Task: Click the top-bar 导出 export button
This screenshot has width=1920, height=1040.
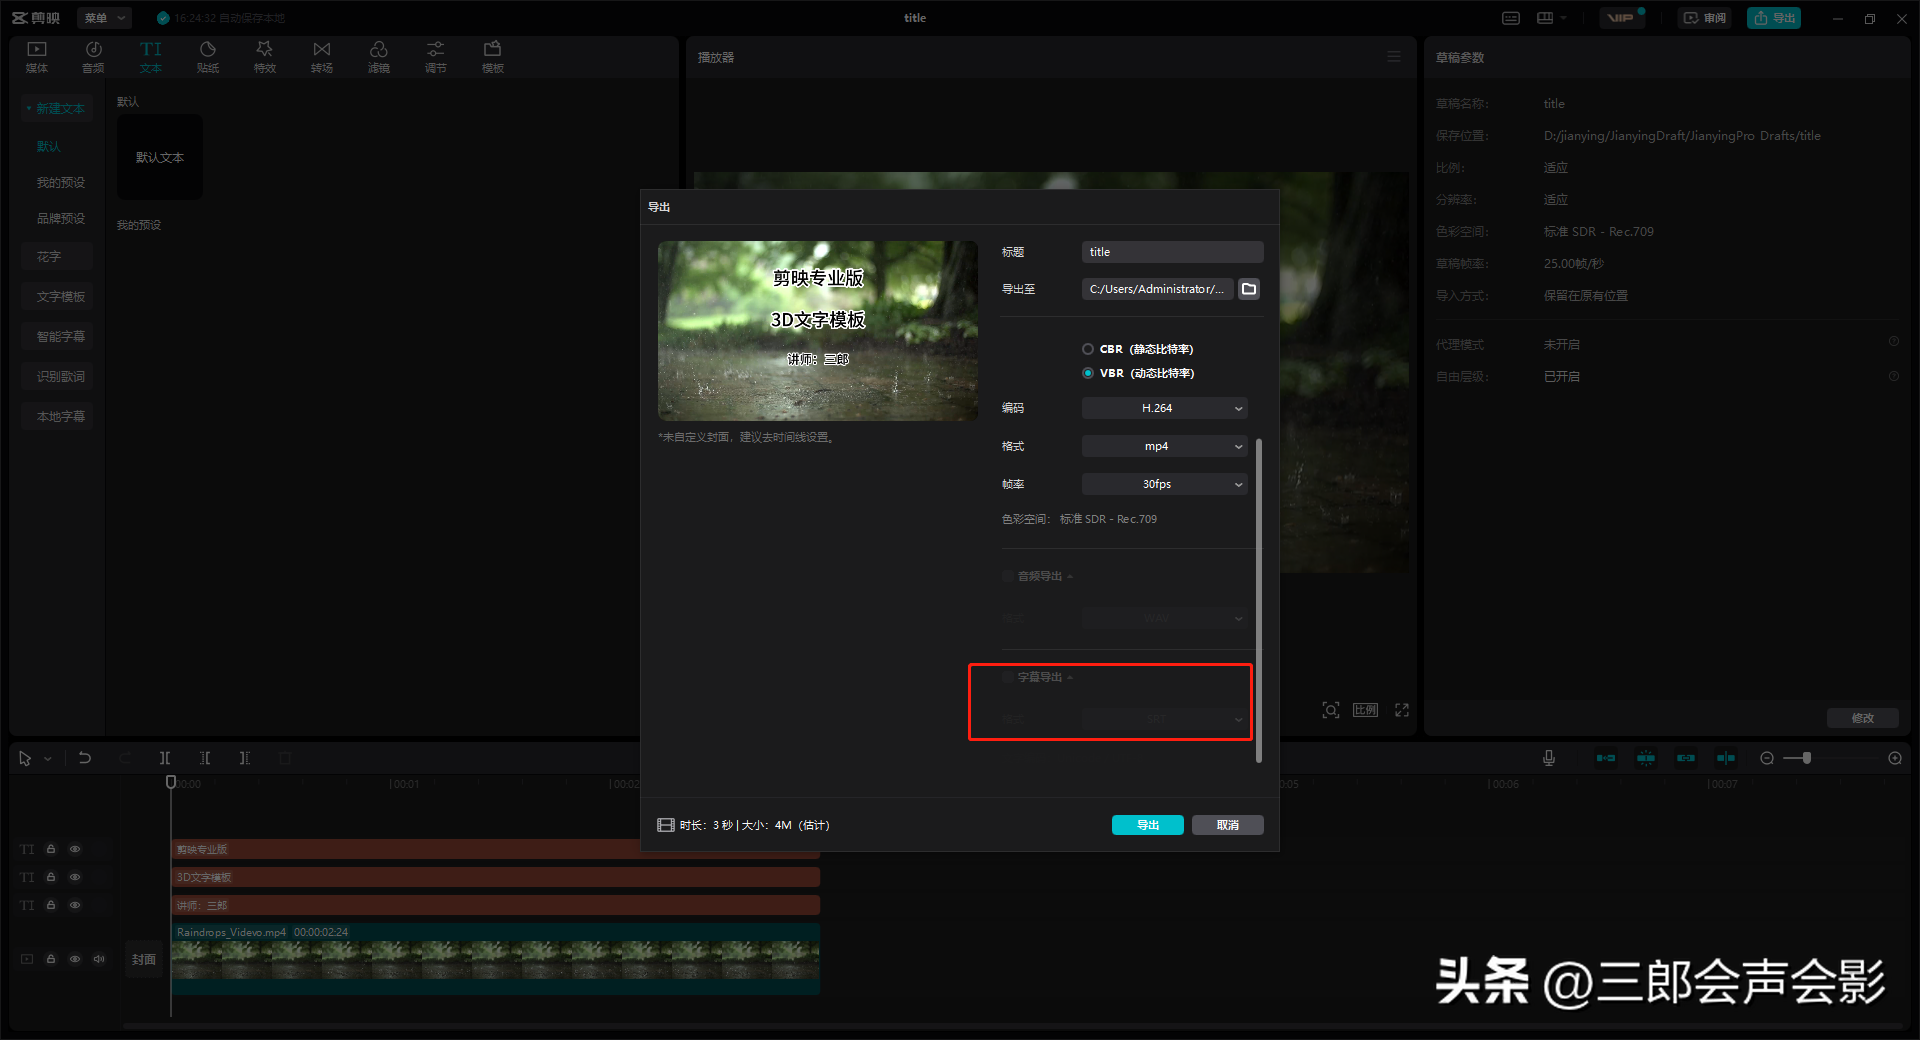Action: [1774, 18]
